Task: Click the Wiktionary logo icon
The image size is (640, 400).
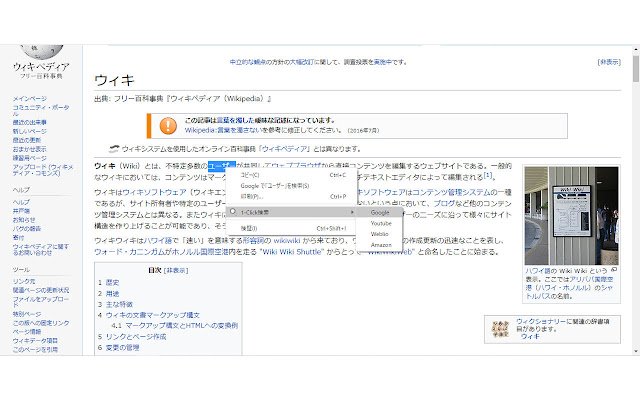Action: (500, 329)
